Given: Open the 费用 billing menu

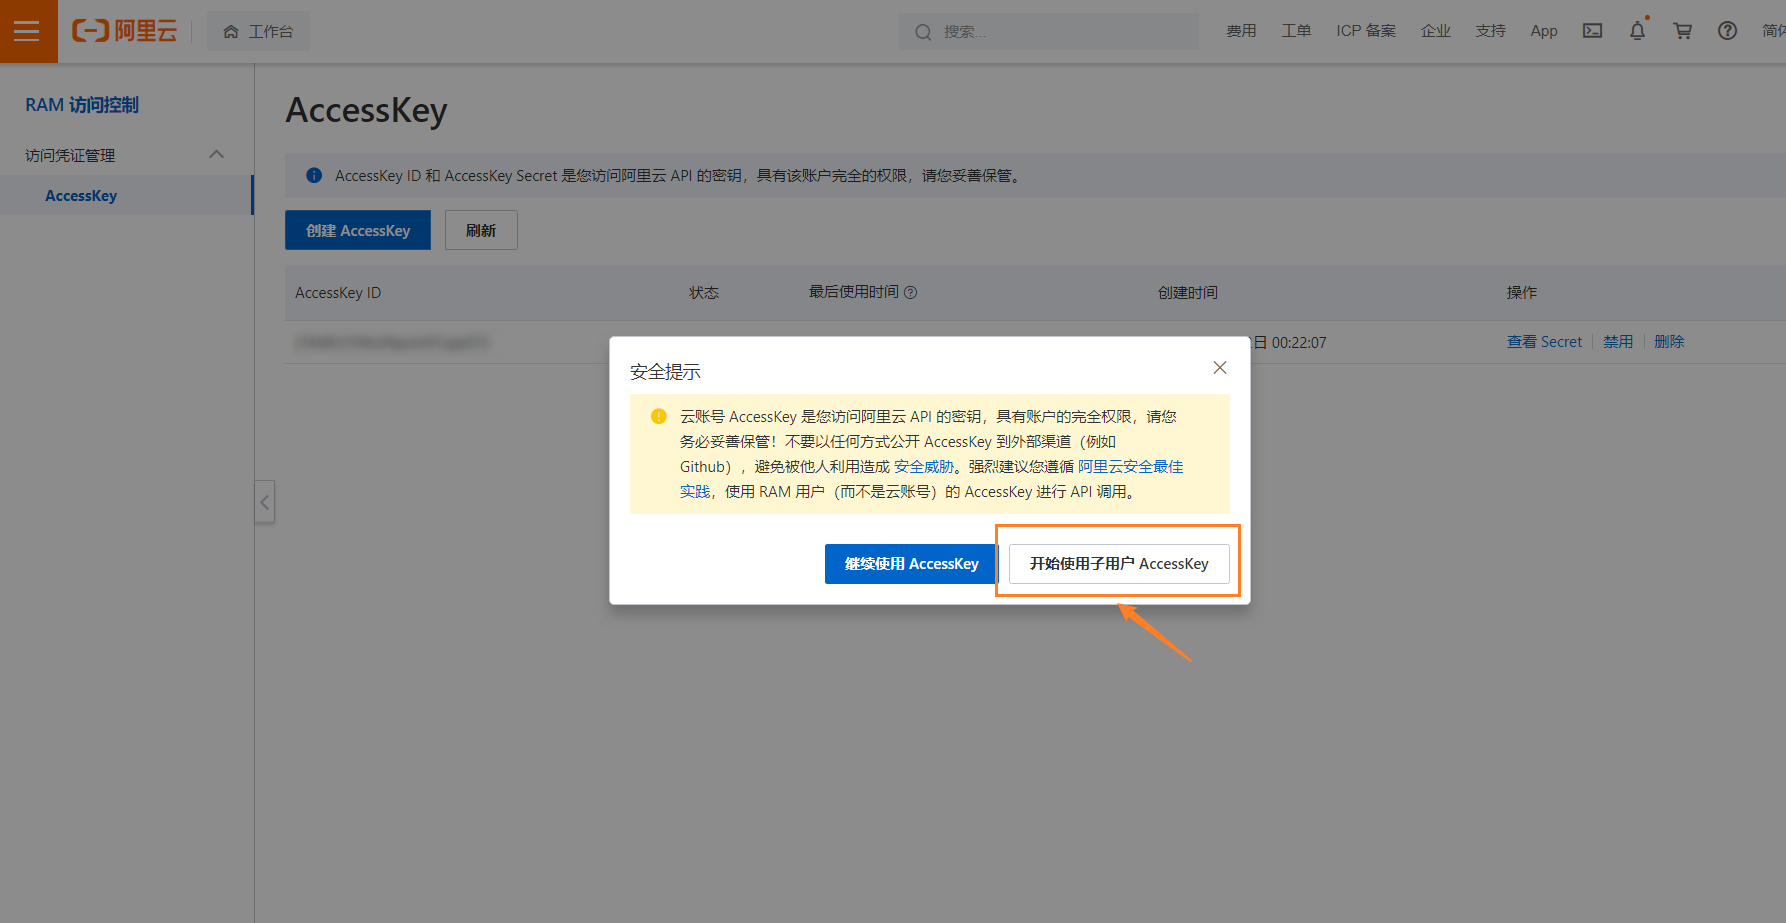Looking at the screenshot, I should pos(1241,31).
